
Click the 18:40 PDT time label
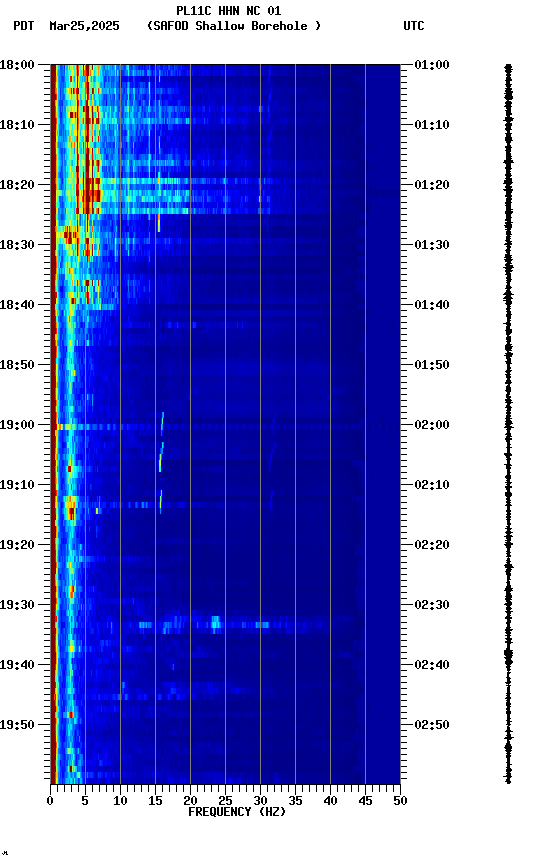[x=17, y=305]
